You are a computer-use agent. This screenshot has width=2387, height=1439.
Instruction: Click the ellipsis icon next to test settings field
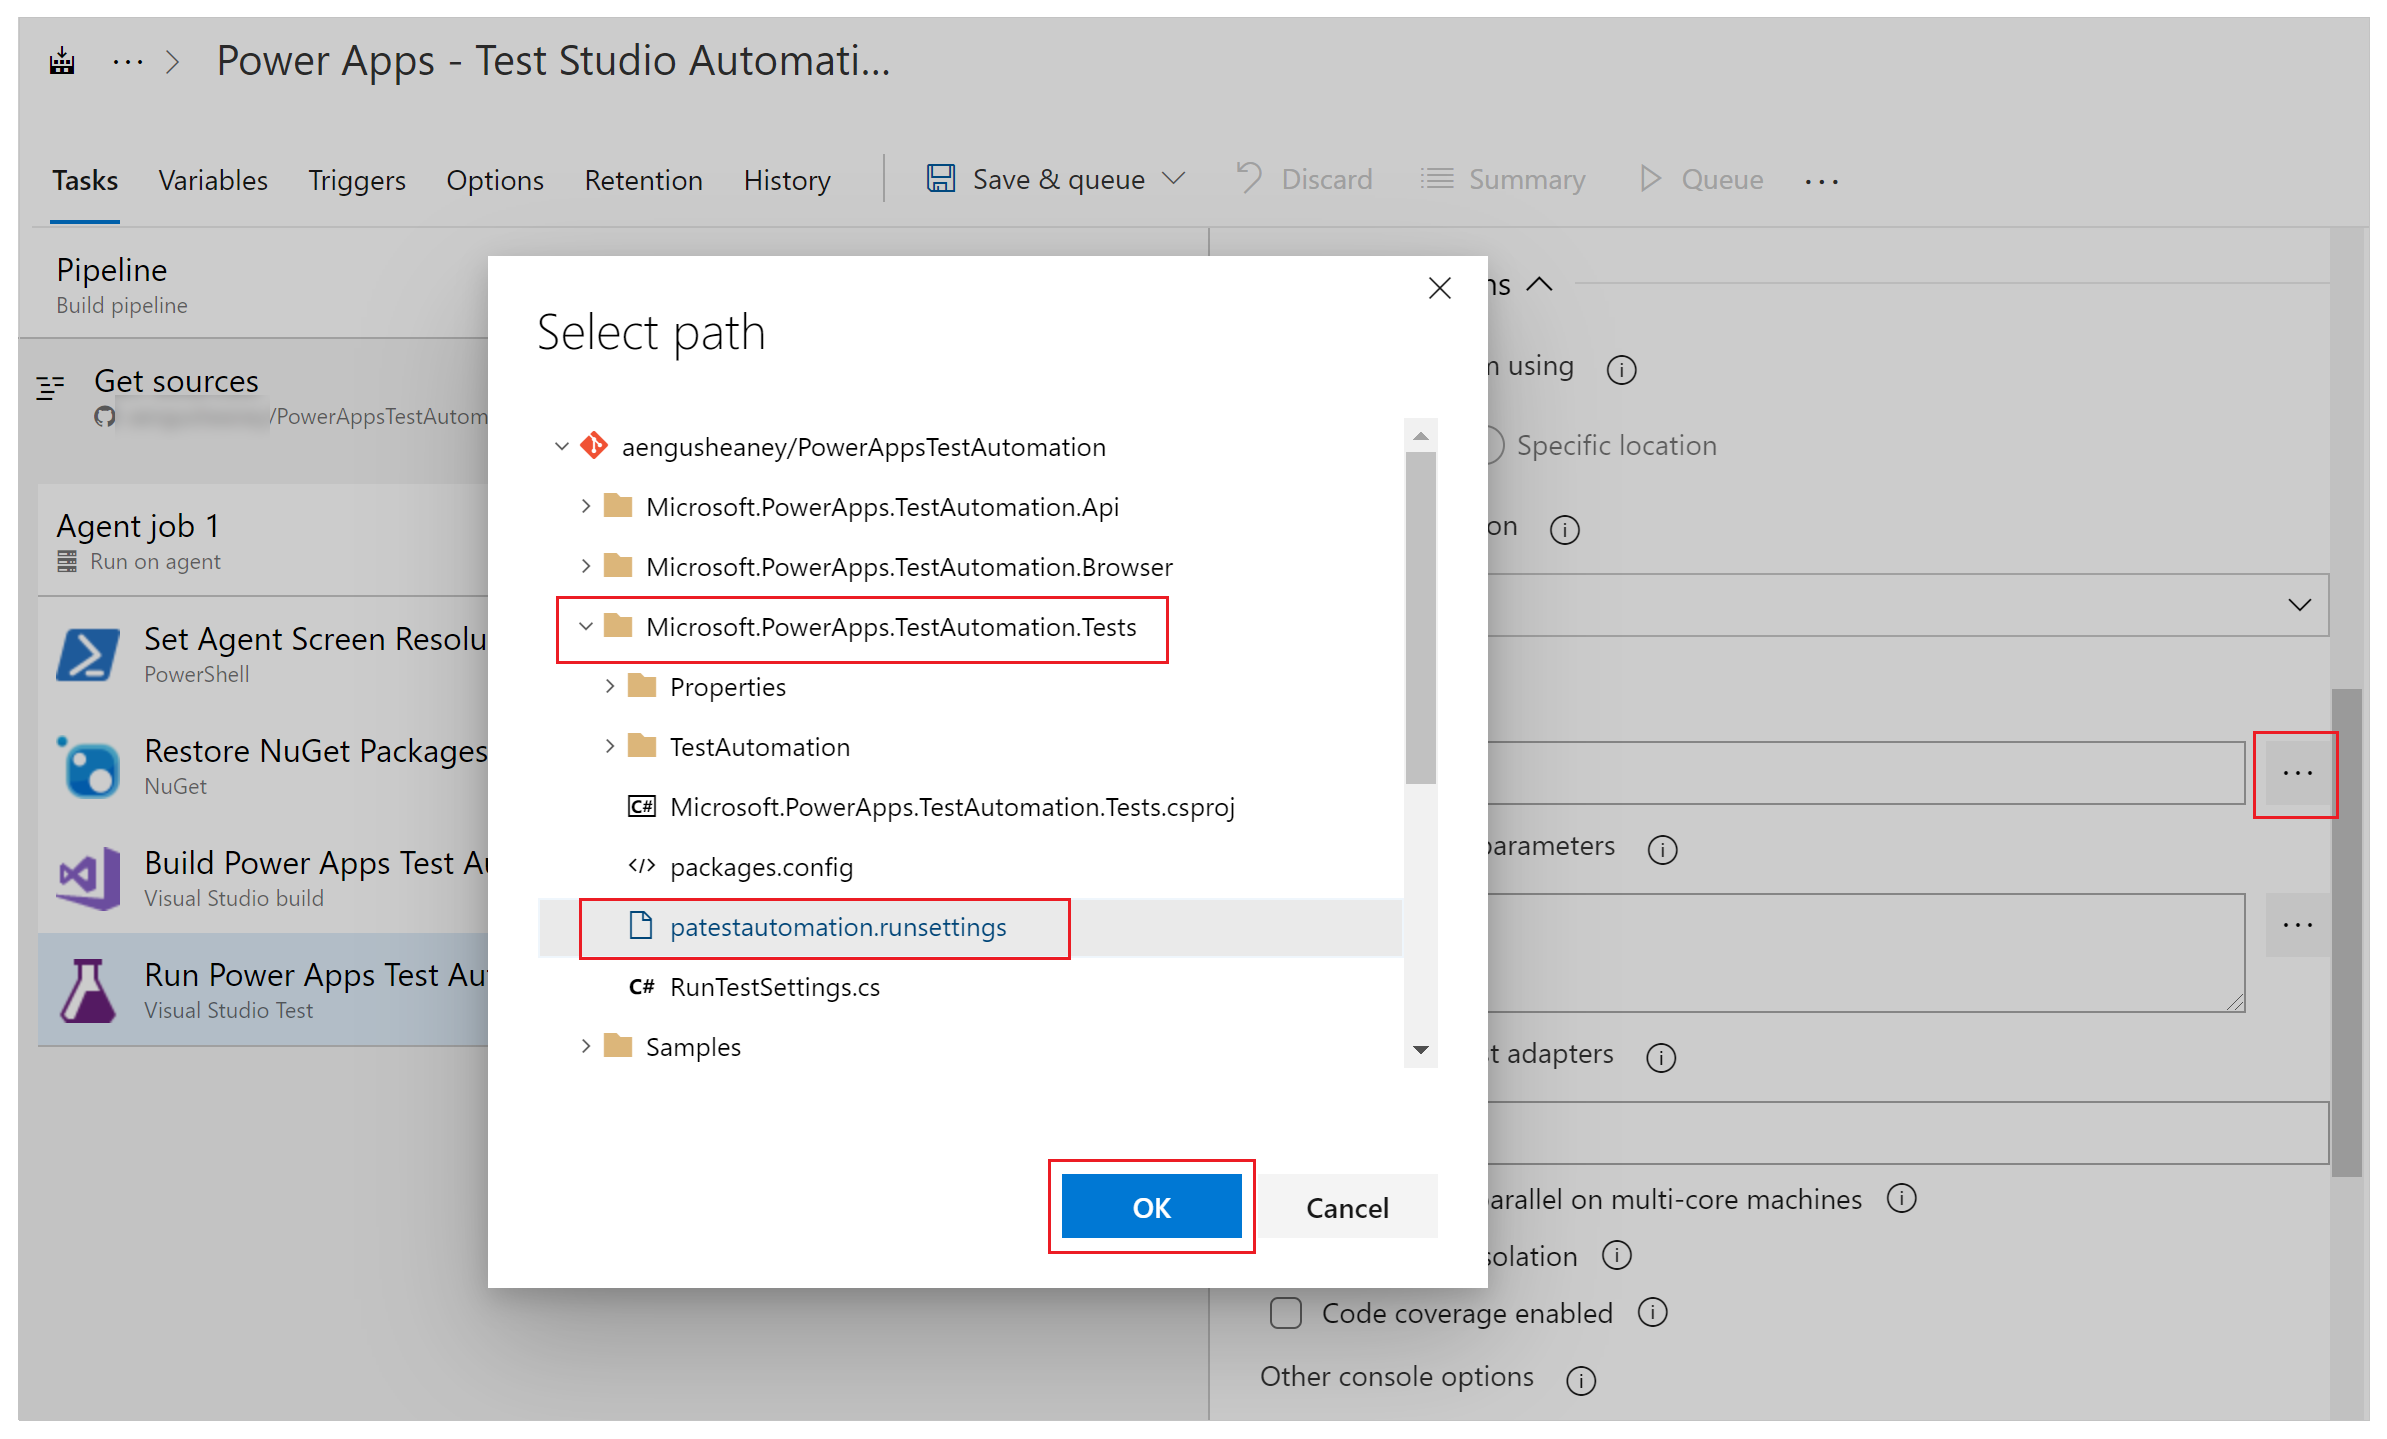coord(2297,772)
